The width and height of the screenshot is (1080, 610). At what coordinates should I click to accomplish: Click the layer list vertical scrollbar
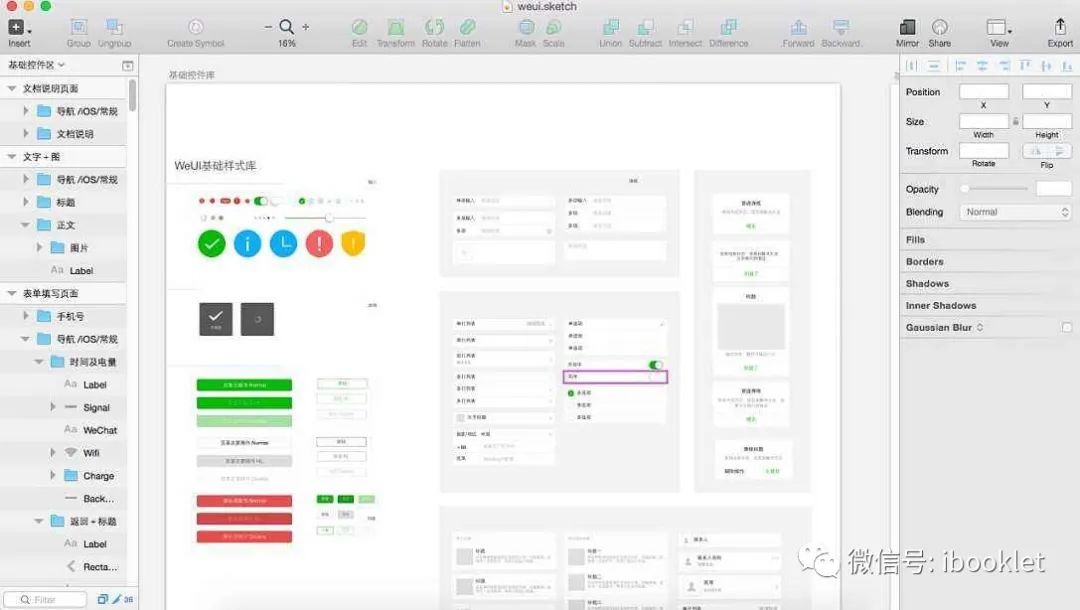coord(132,95)
